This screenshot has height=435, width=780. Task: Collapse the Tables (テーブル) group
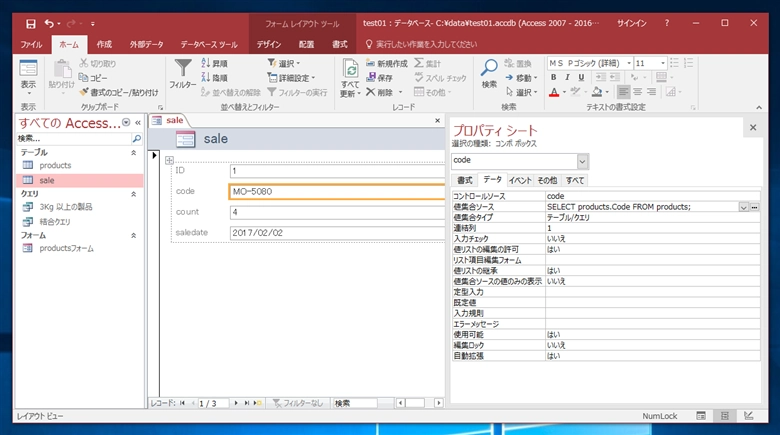pos(133,153)
